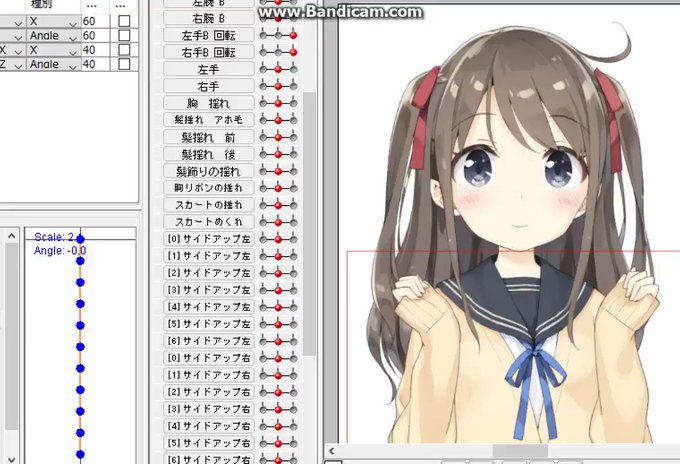Click the スカートの揺れ slider handle
The image size is (680, 464).
point(278,205)
